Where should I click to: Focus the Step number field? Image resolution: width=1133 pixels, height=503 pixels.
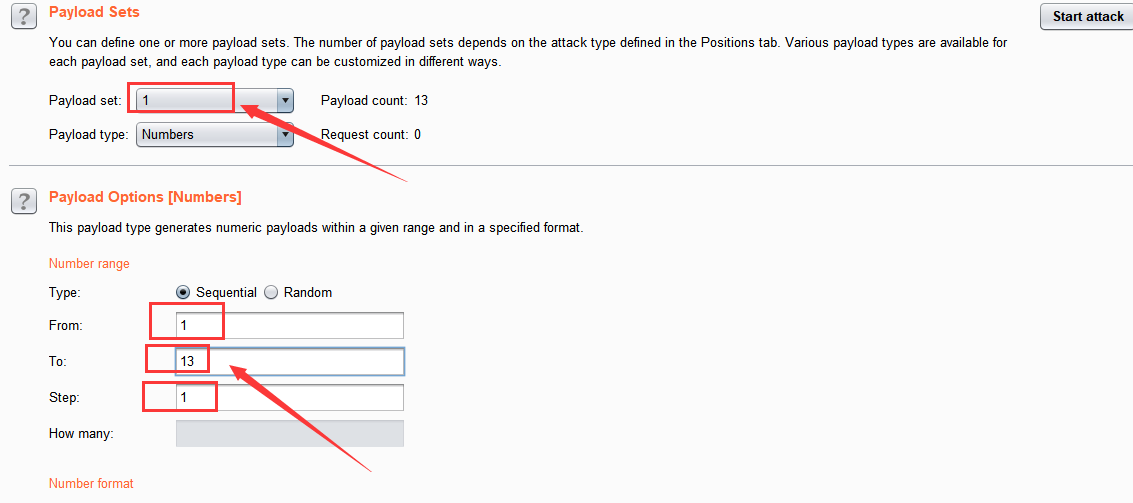(x=290, y=397)
